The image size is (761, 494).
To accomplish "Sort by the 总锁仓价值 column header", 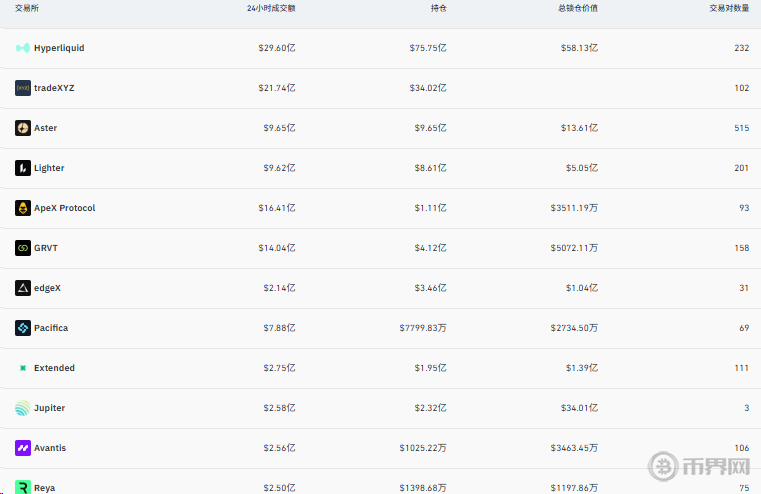I will pos(578,8).
